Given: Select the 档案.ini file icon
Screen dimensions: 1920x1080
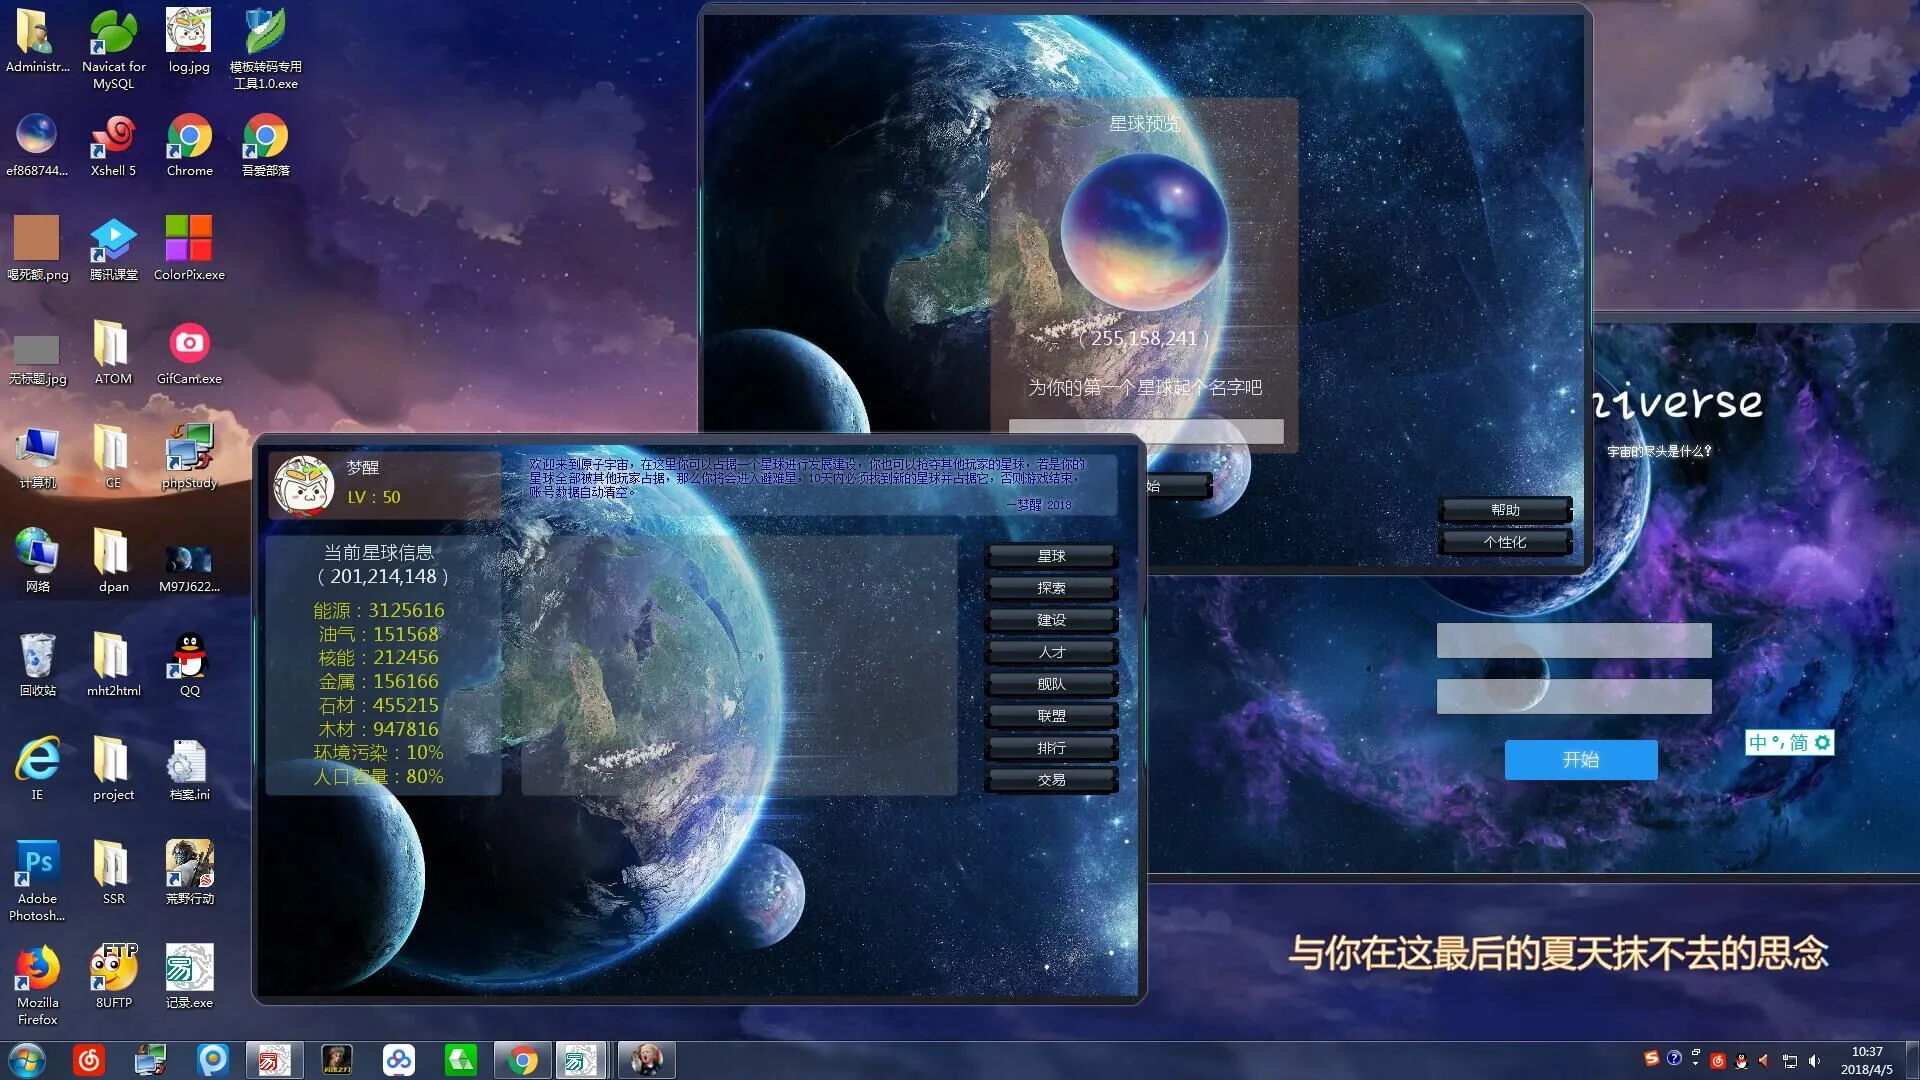Looking at the screenshot, I should click(x=189, y=769).
